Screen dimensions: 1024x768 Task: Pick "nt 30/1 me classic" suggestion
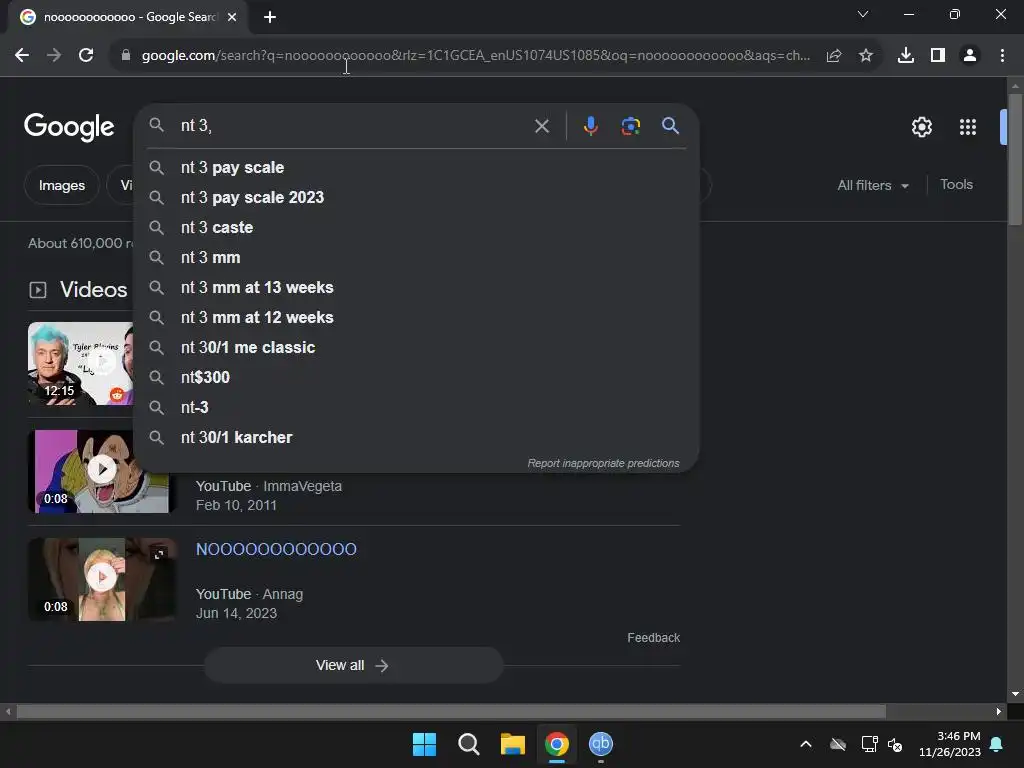click(417, 348)
